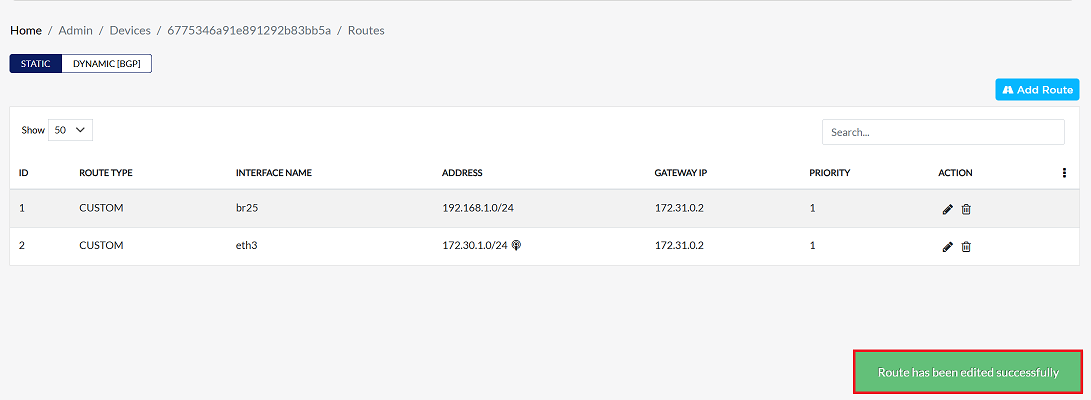Image resolution: width=1091 pixels, height=400 pixels.
Task: Open device 6775346a91e891292b83bb5a breadcrumb
Action: tap(249, 31)
